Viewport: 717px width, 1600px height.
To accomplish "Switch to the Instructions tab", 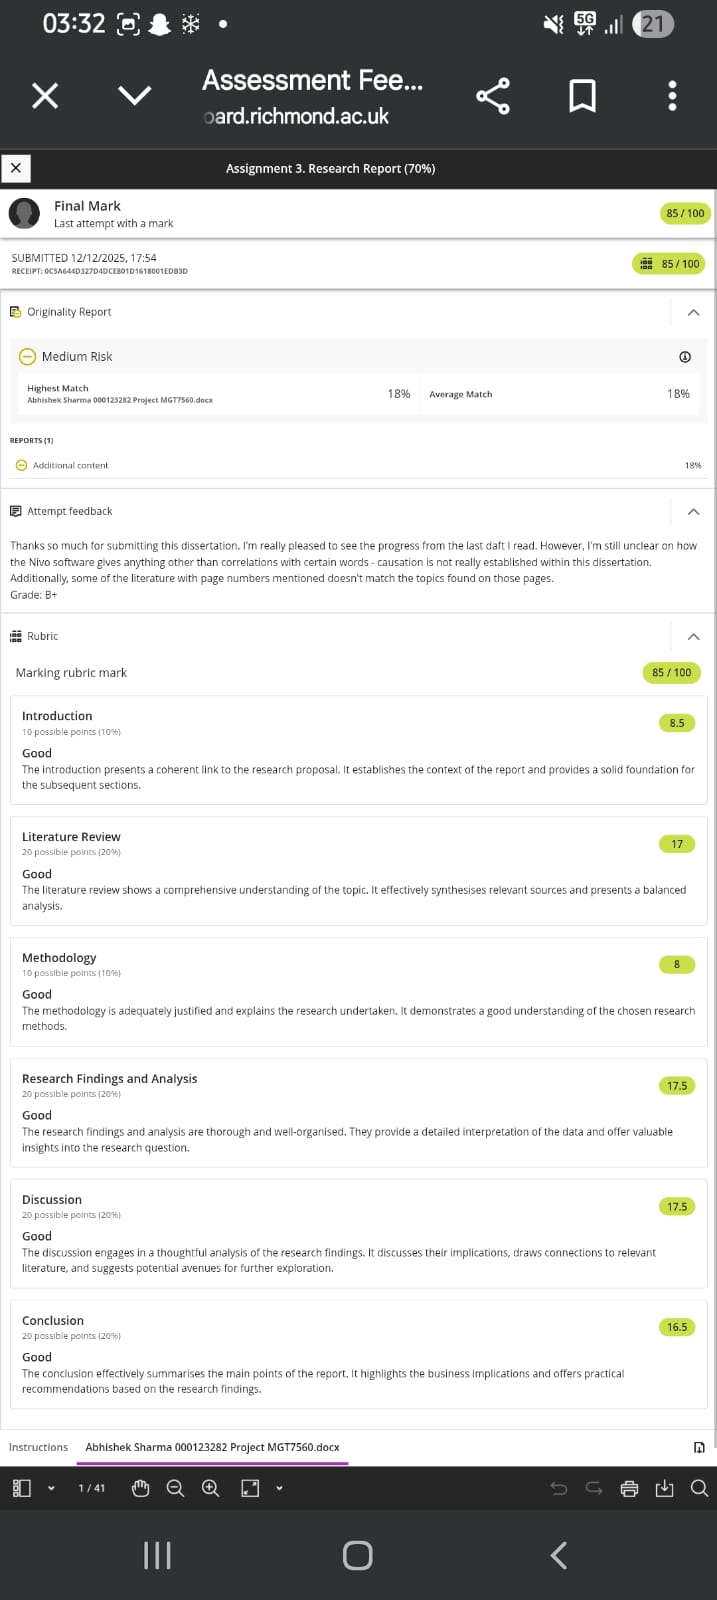I will pyautogui.click(x=38, y=1447).
